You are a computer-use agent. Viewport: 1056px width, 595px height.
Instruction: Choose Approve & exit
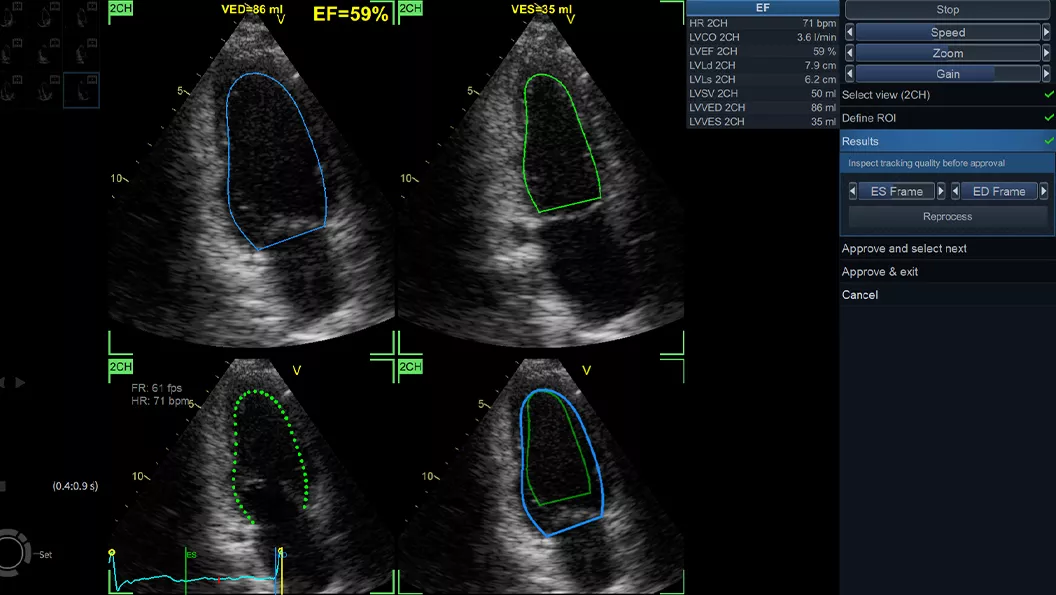click(947, 272)
